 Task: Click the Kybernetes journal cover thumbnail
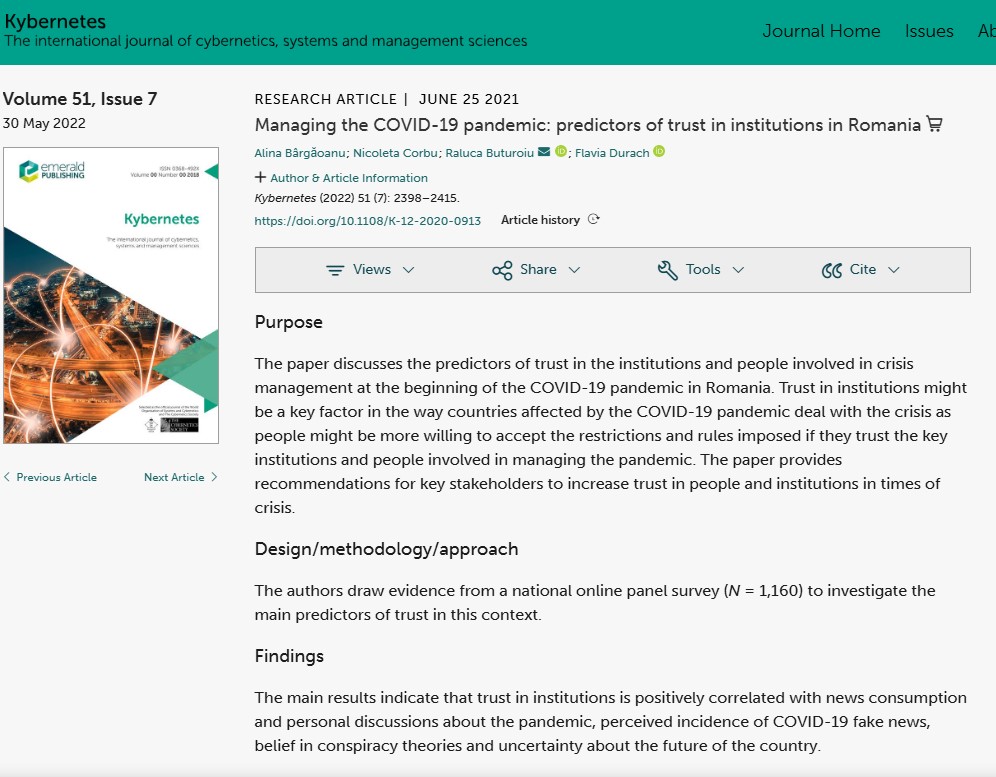click(x=111, y=295)
